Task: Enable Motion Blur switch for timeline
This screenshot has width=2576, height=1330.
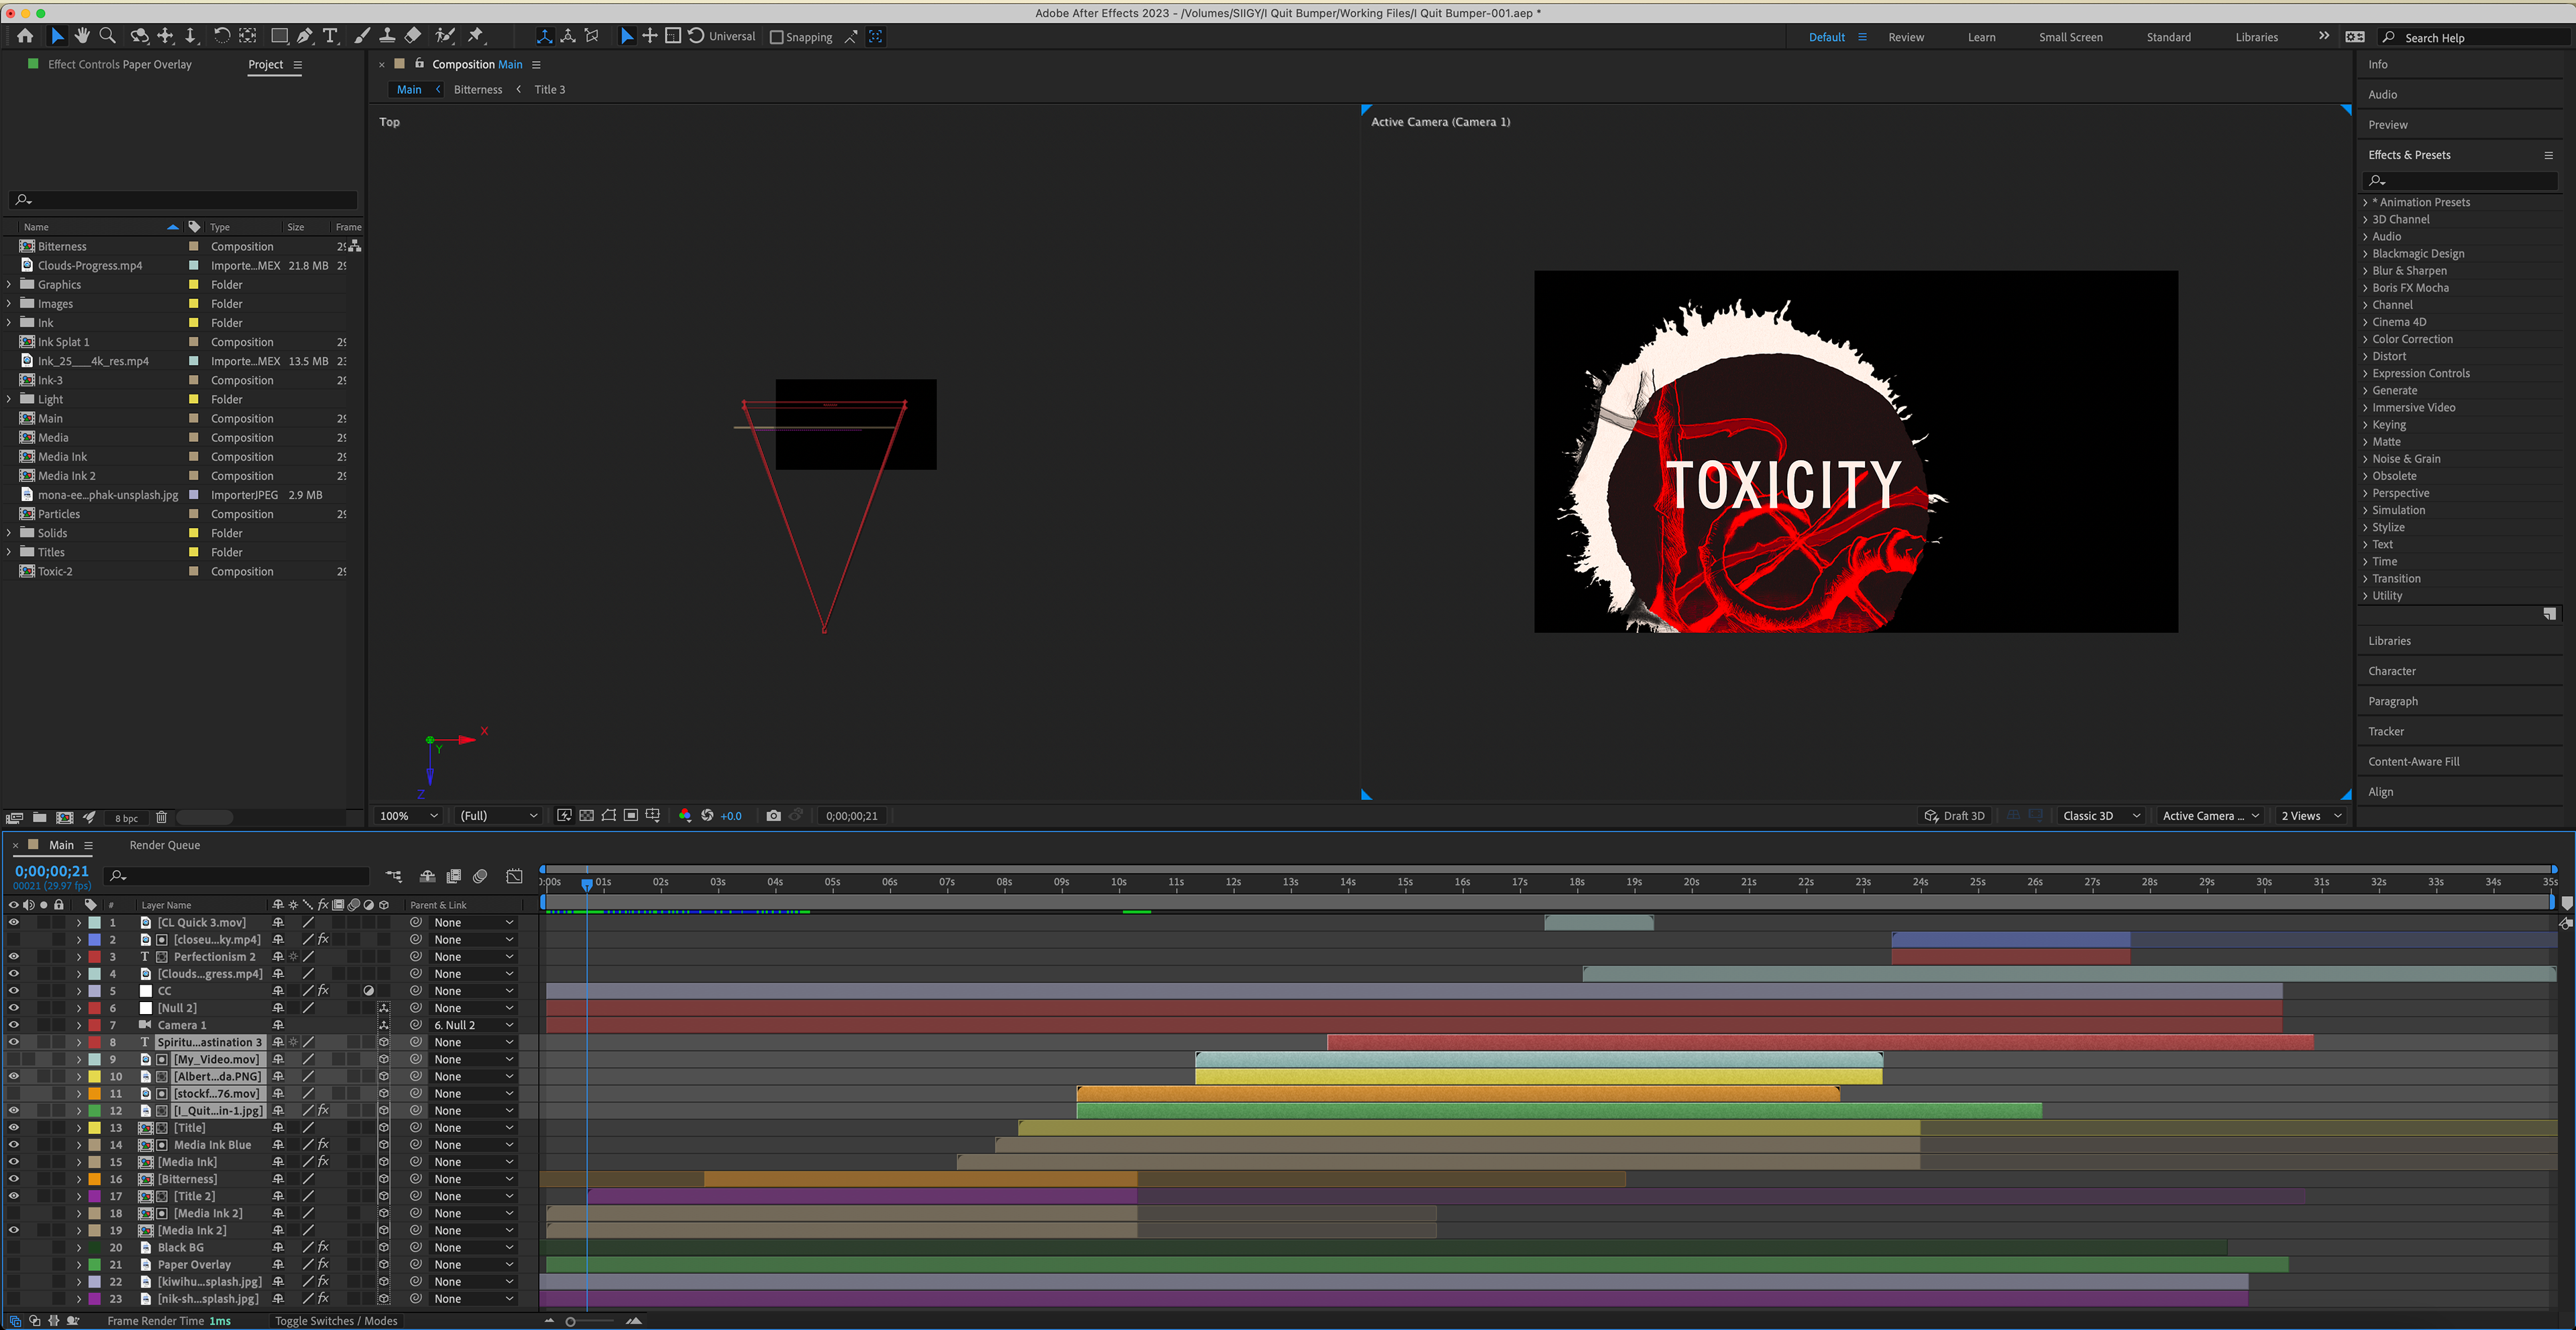Action: pos(480,876)
